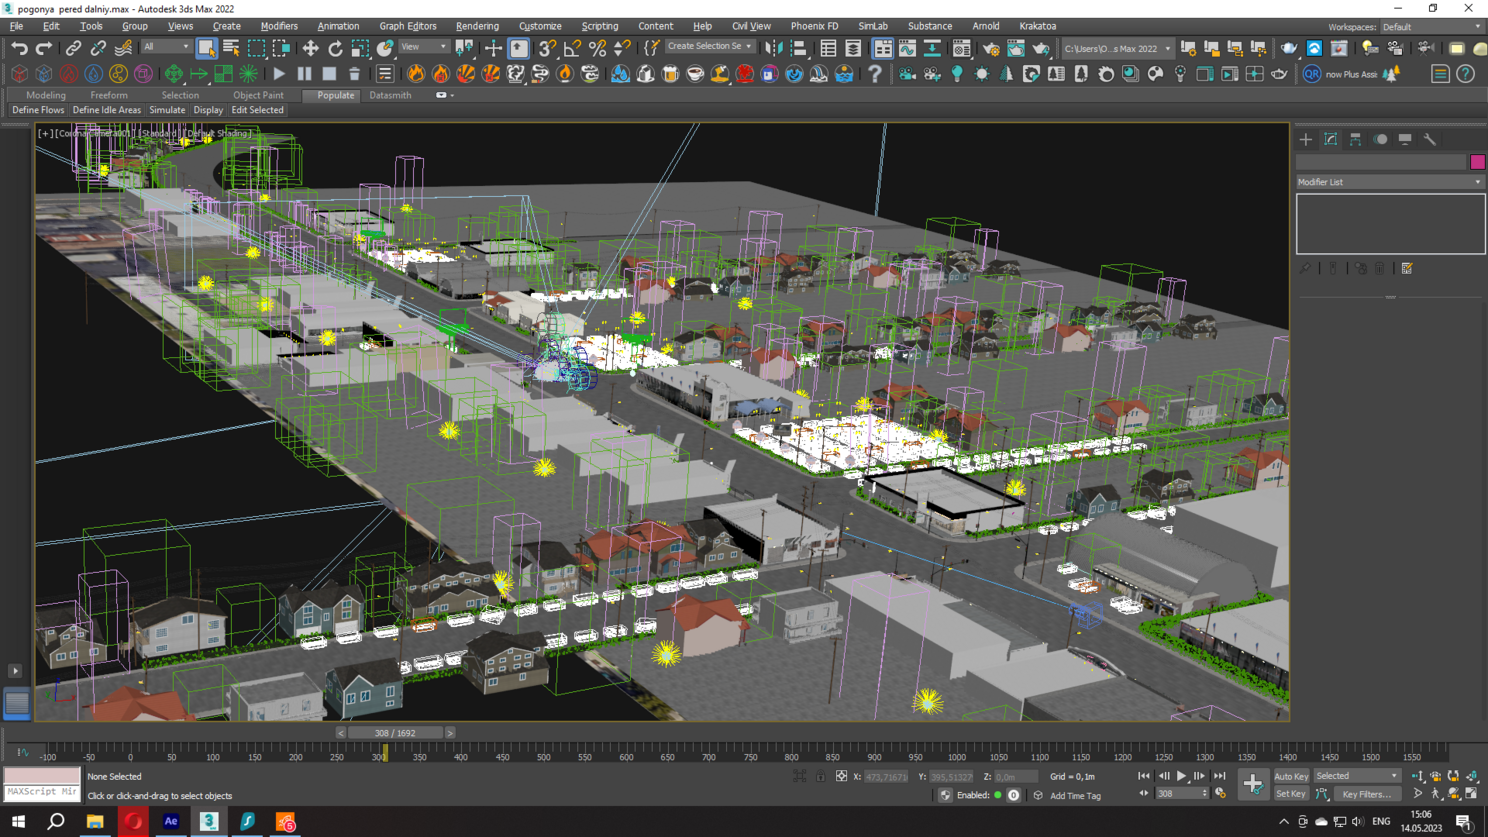The width and height of the screenshot is (1488, 837).
Task: Open the Hierarchy command panel tab
Action: pos(1355,140)
